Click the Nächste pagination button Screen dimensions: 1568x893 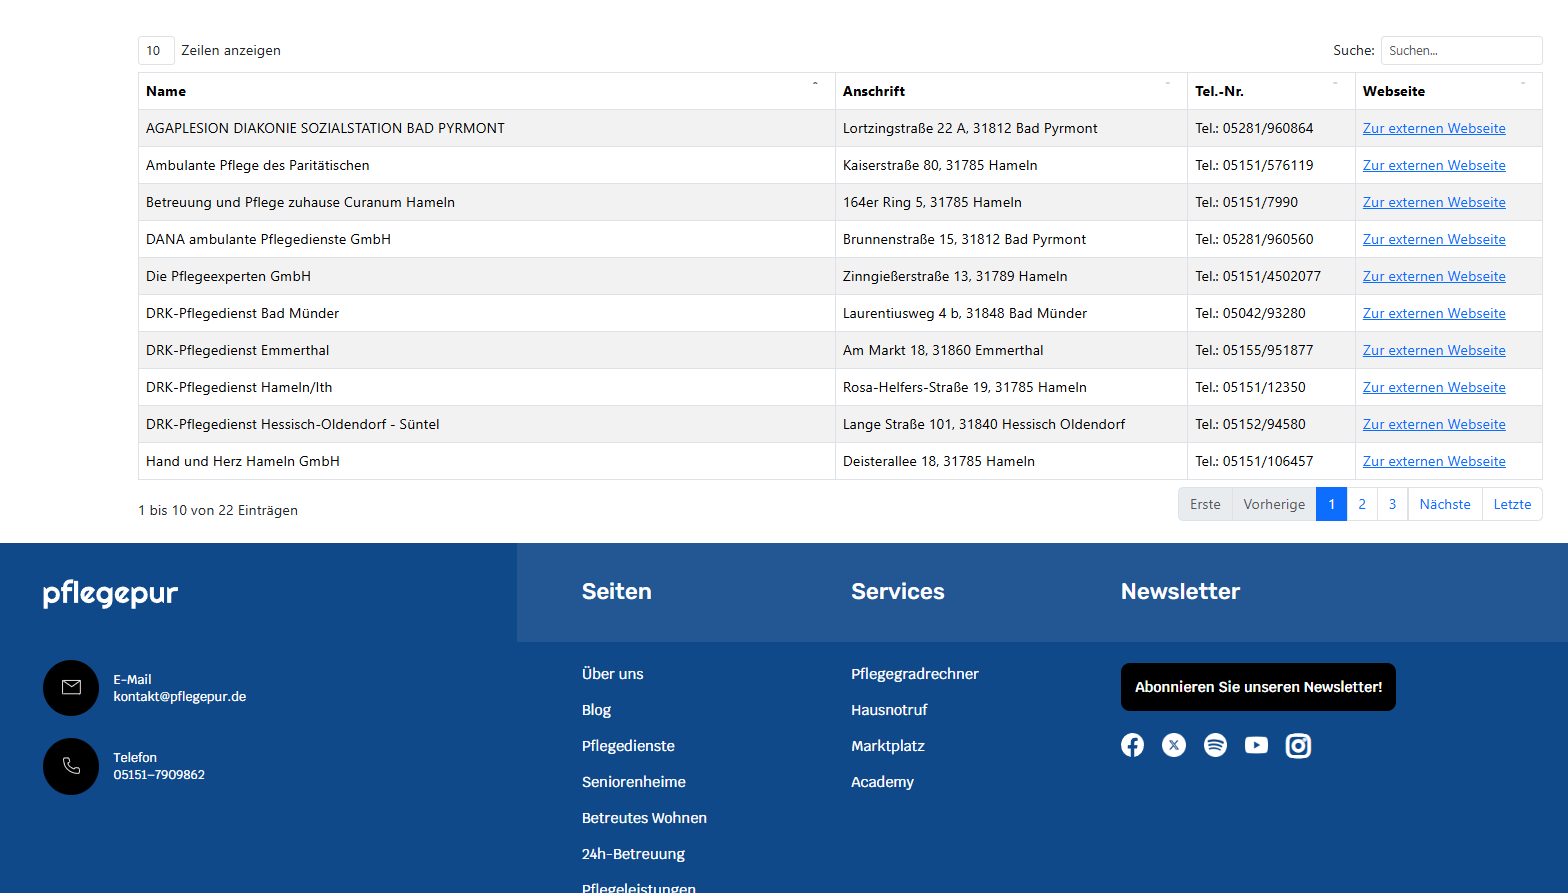point(1445,504)
